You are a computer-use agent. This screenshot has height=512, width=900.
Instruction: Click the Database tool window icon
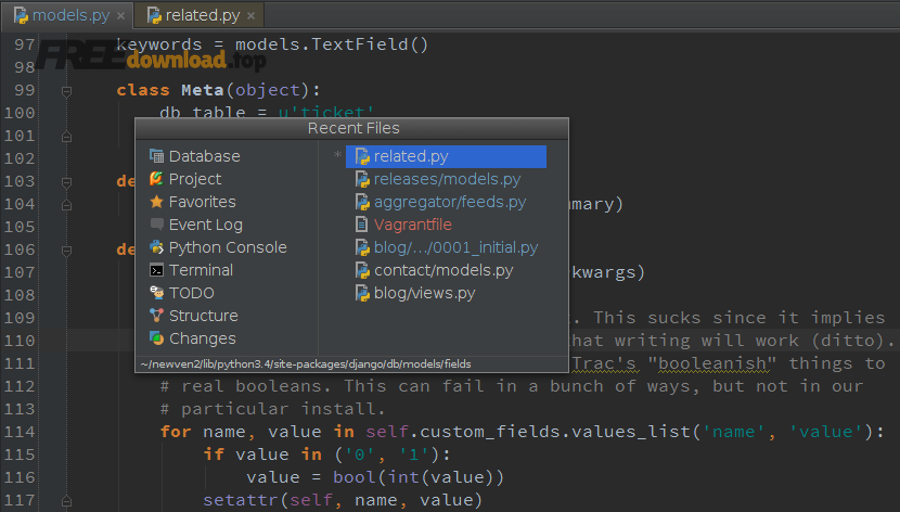(x=156, y=156)
